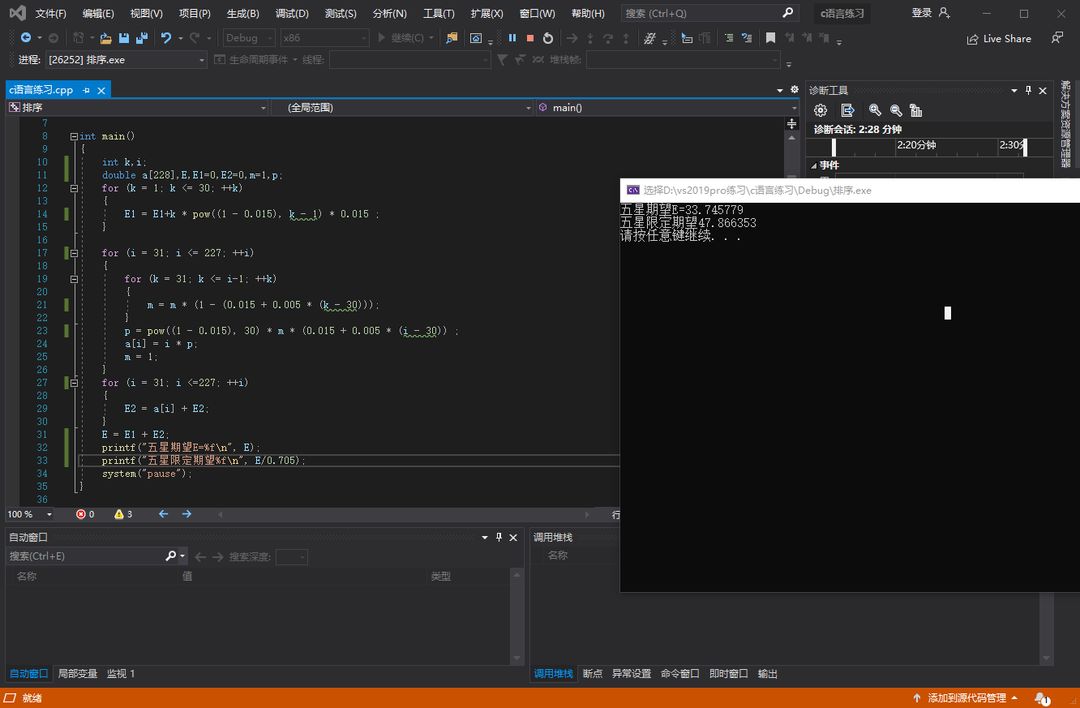The height and width of the screenshot is (708, 1080).
Task: Switch to the 即时窗口 tab
Action: coord(729,674)
